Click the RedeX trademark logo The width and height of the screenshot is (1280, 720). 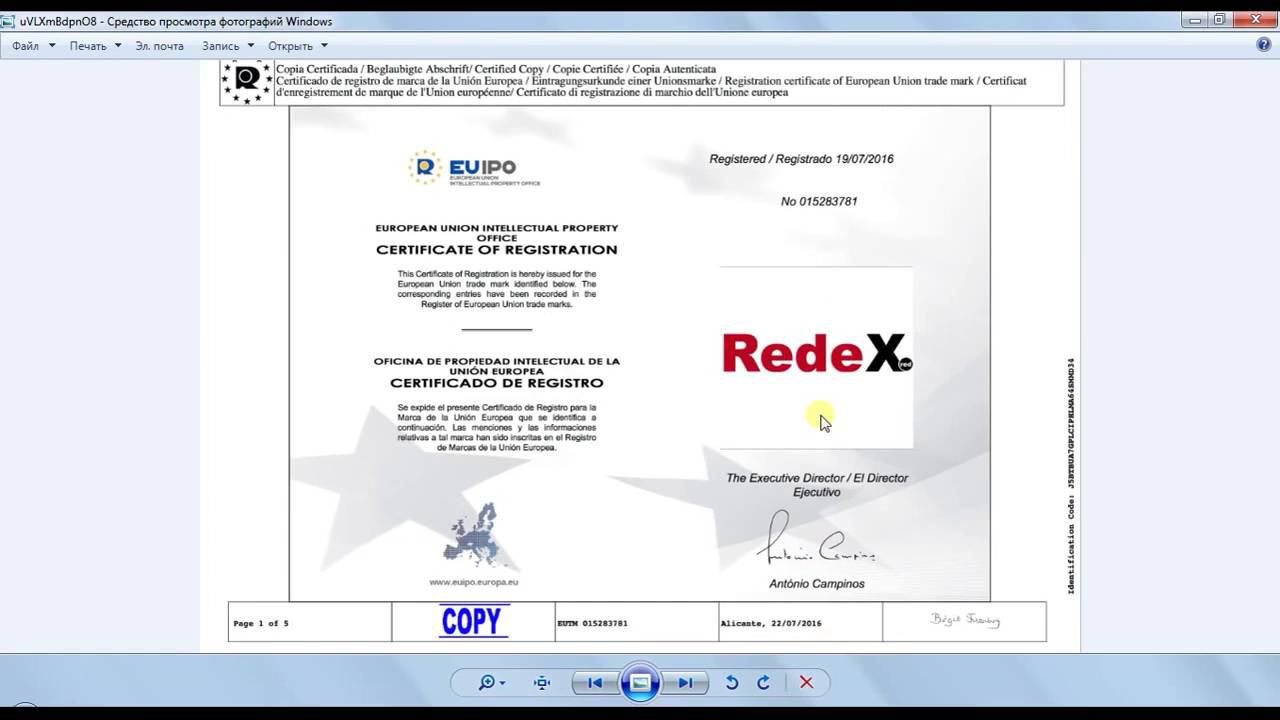pyautogui.click(x=816, y=353)
